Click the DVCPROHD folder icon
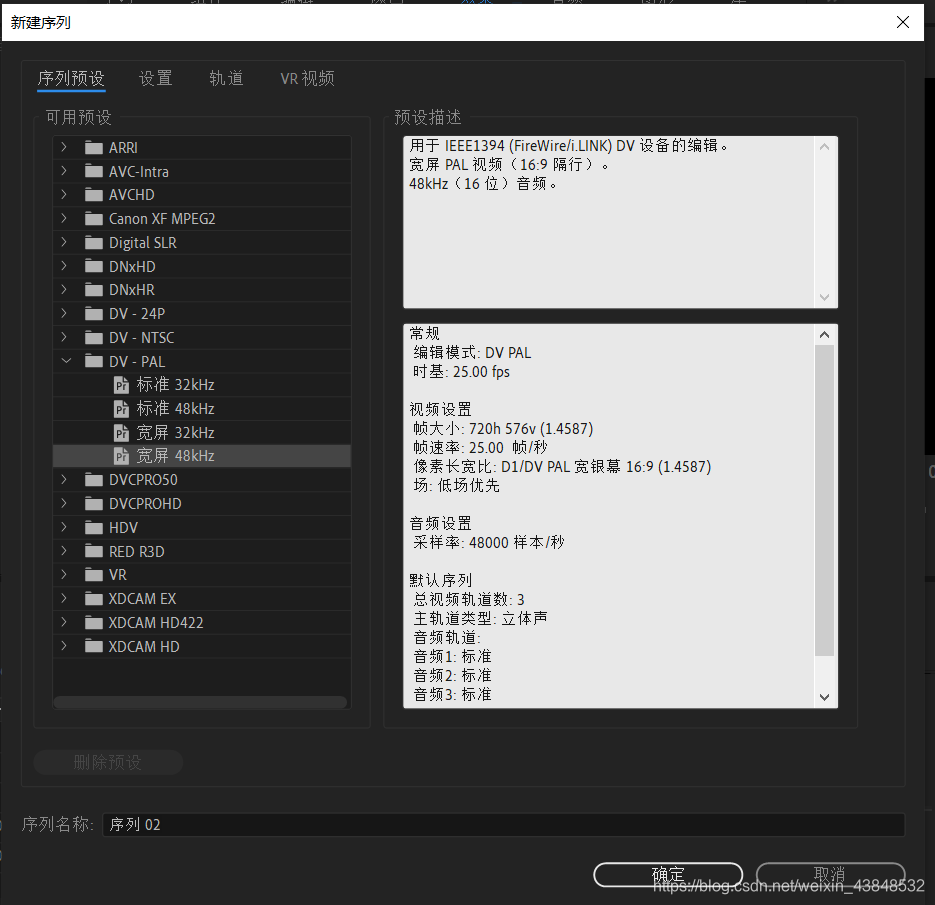This screenshot has height=905, width=935. tap(94, 503)
